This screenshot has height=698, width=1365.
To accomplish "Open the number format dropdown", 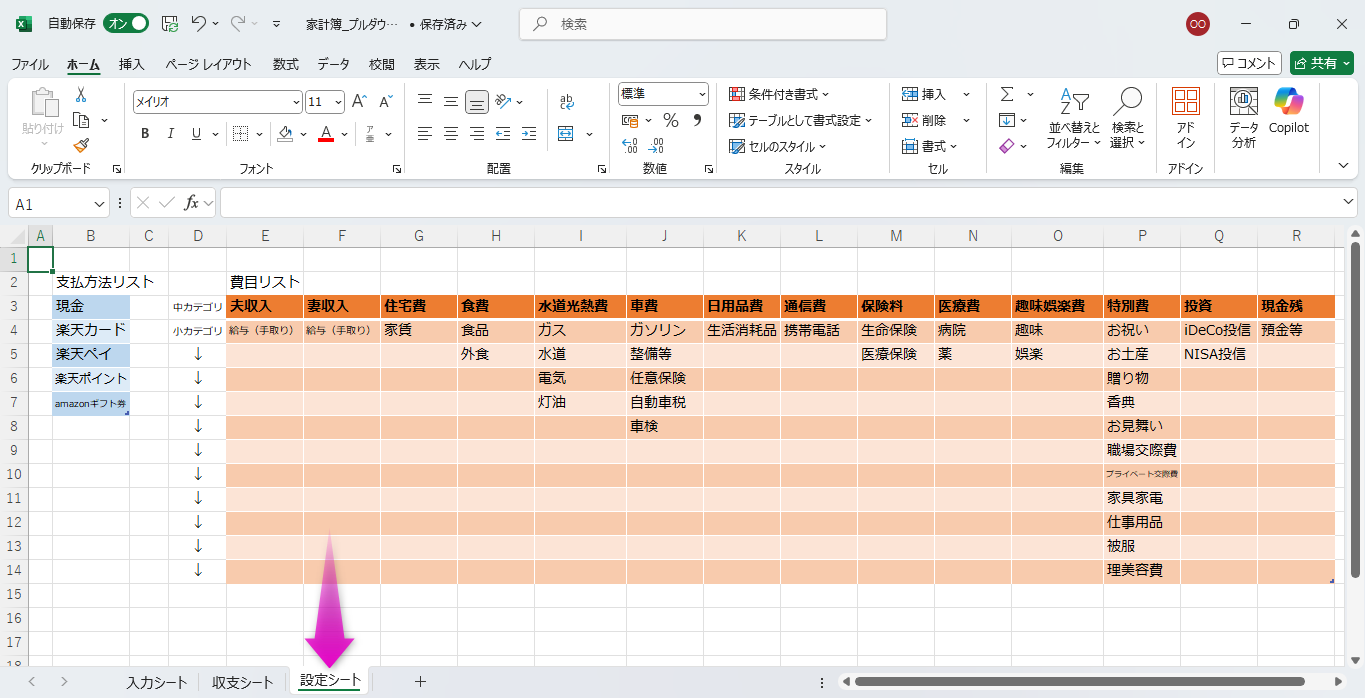I will coord(702,94).
